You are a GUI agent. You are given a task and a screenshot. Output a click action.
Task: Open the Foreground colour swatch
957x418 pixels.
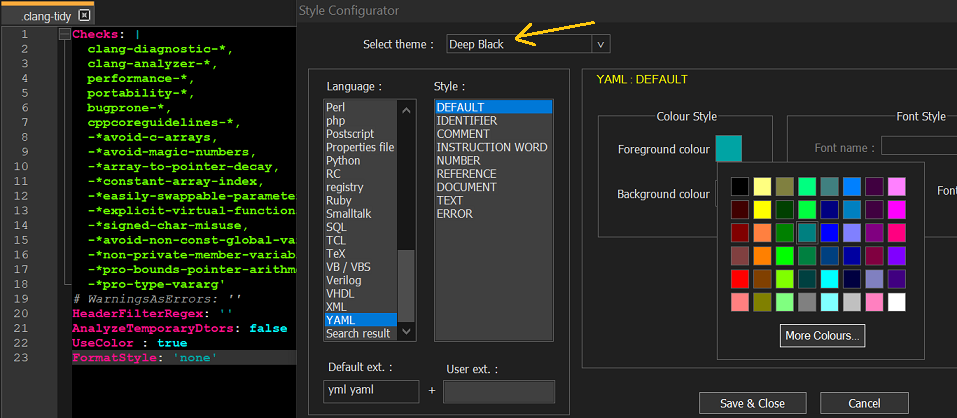(728, 149)
